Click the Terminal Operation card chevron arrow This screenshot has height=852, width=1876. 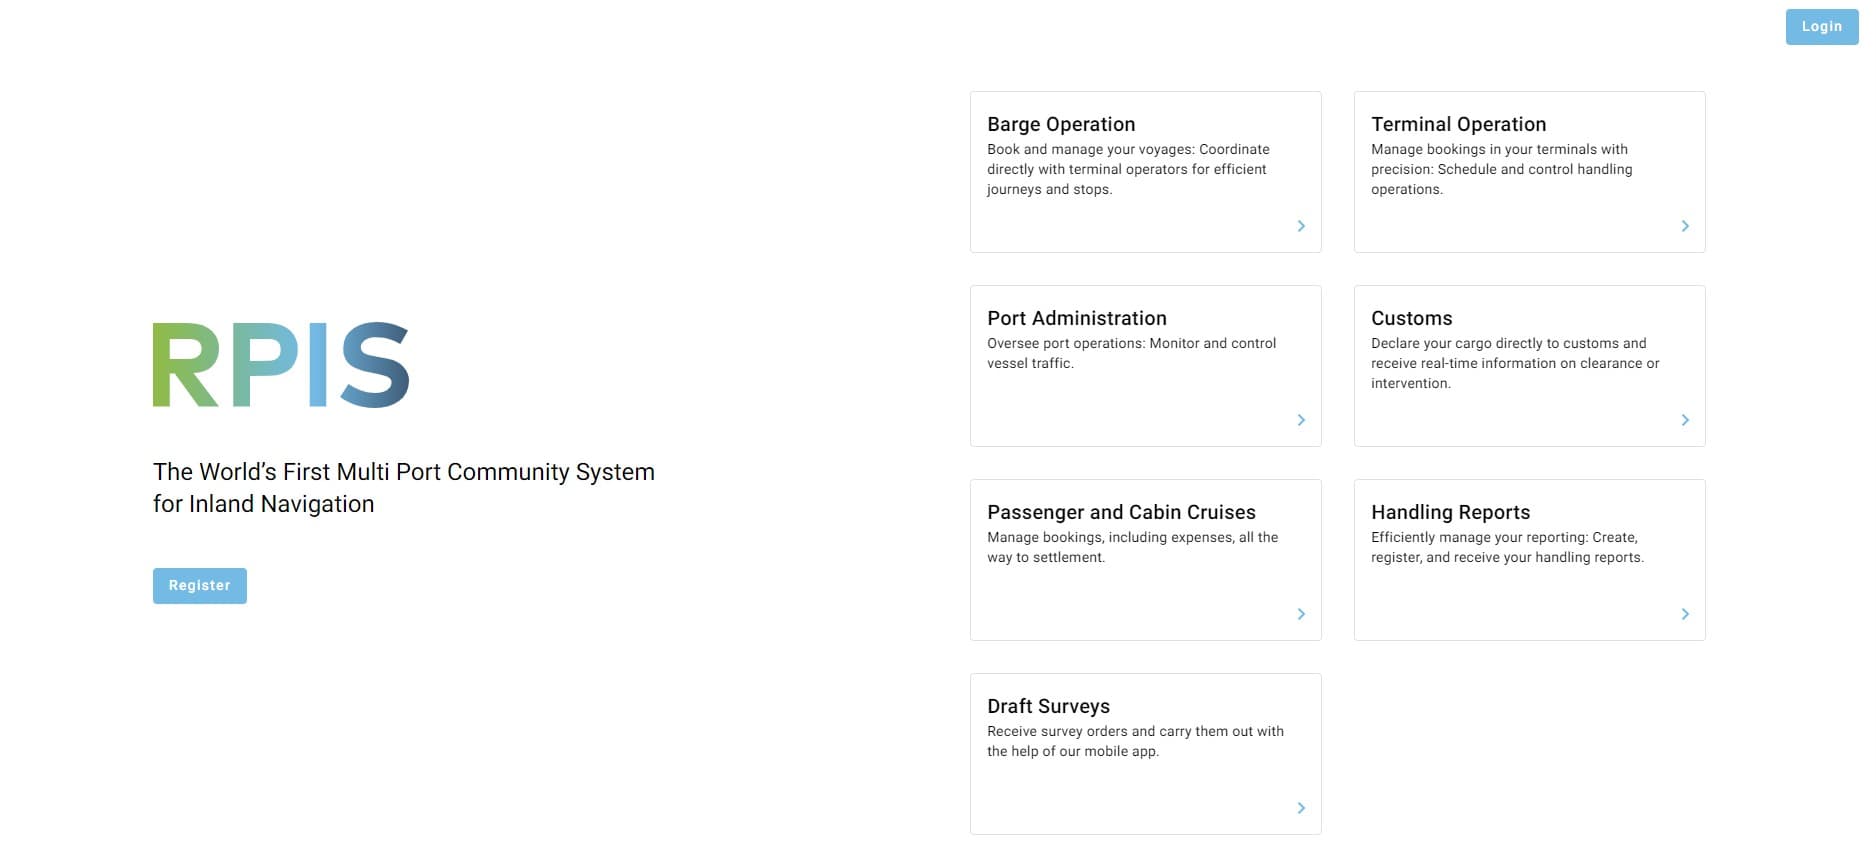point(1685,226)
